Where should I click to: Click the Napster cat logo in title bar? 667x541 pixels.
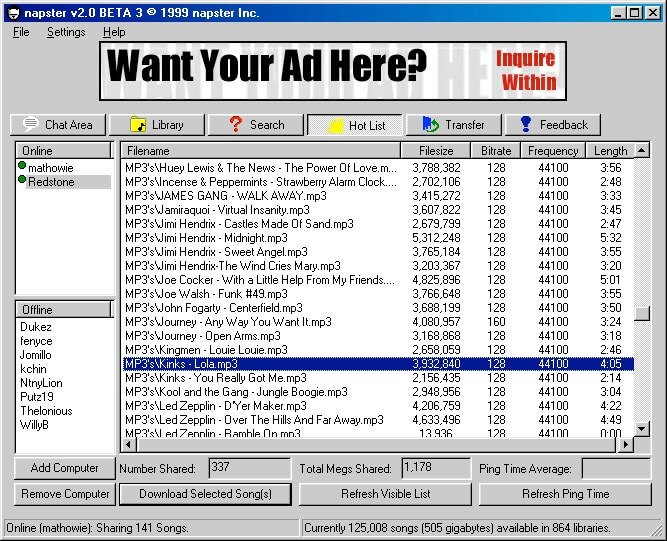tap(14, 13)
